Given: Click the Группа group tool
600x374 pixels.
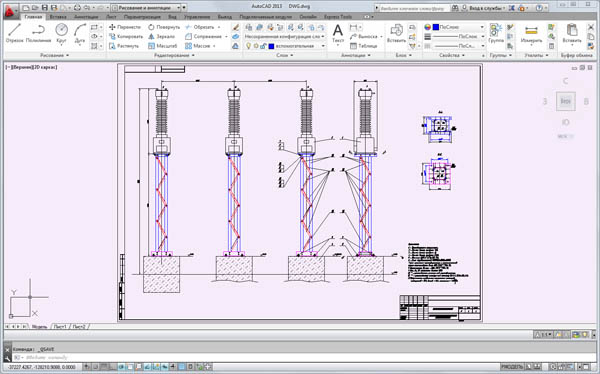Looking at the screenshot, I should pos(496,33).
